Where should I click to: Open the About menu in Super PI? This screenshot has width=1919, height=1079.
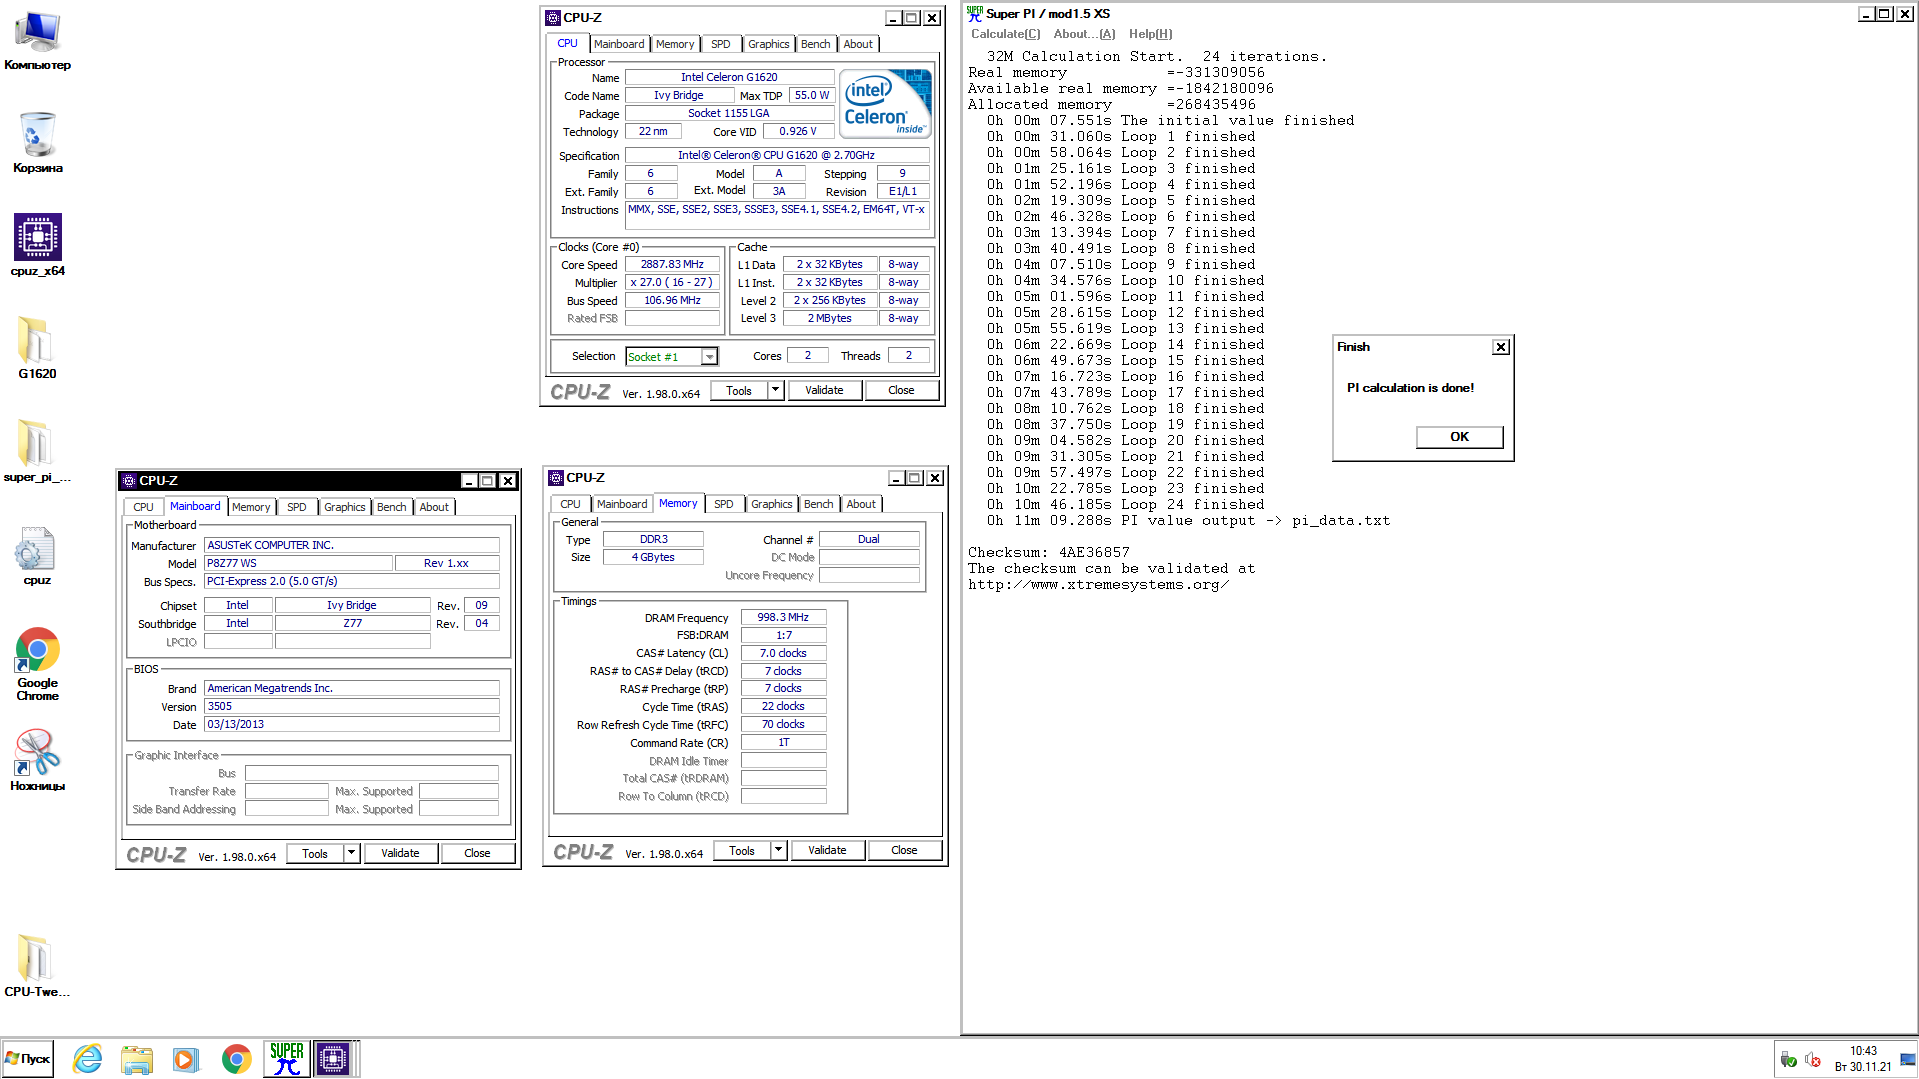click(x=1083, y=34)
